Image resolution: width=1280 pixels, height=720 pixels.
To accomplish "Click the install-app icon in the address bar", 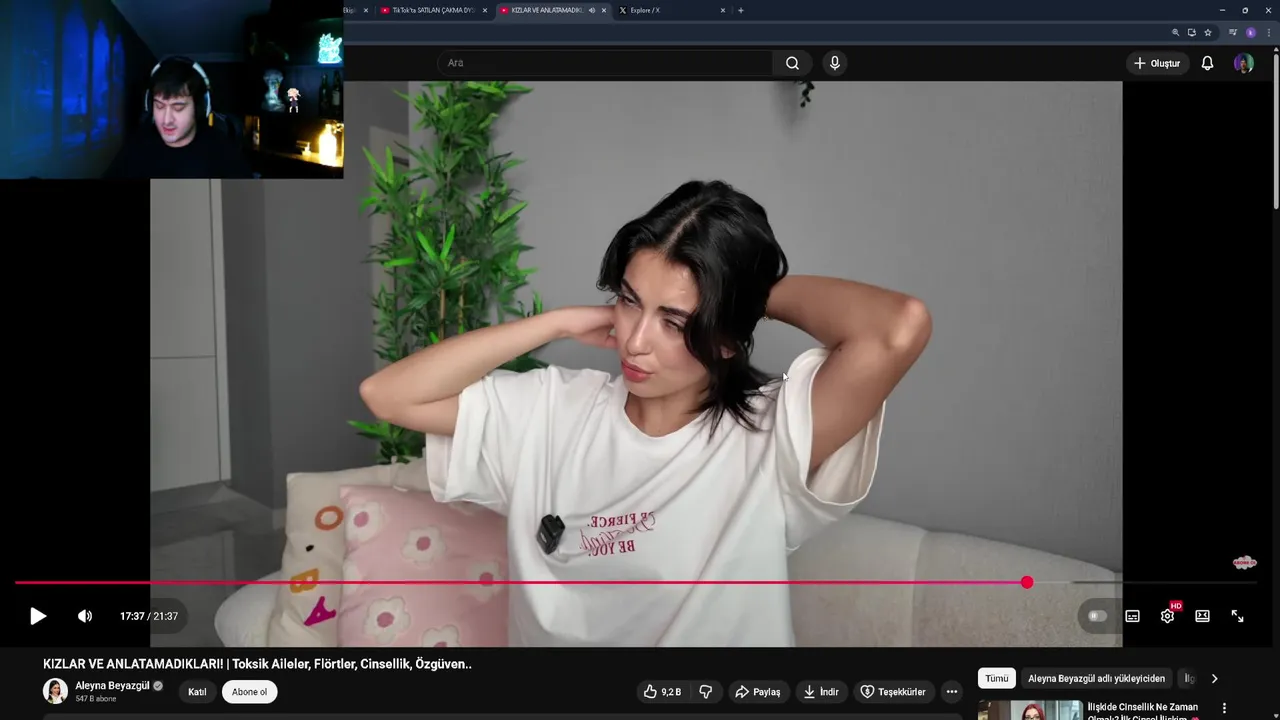I will coord(1191,32).
